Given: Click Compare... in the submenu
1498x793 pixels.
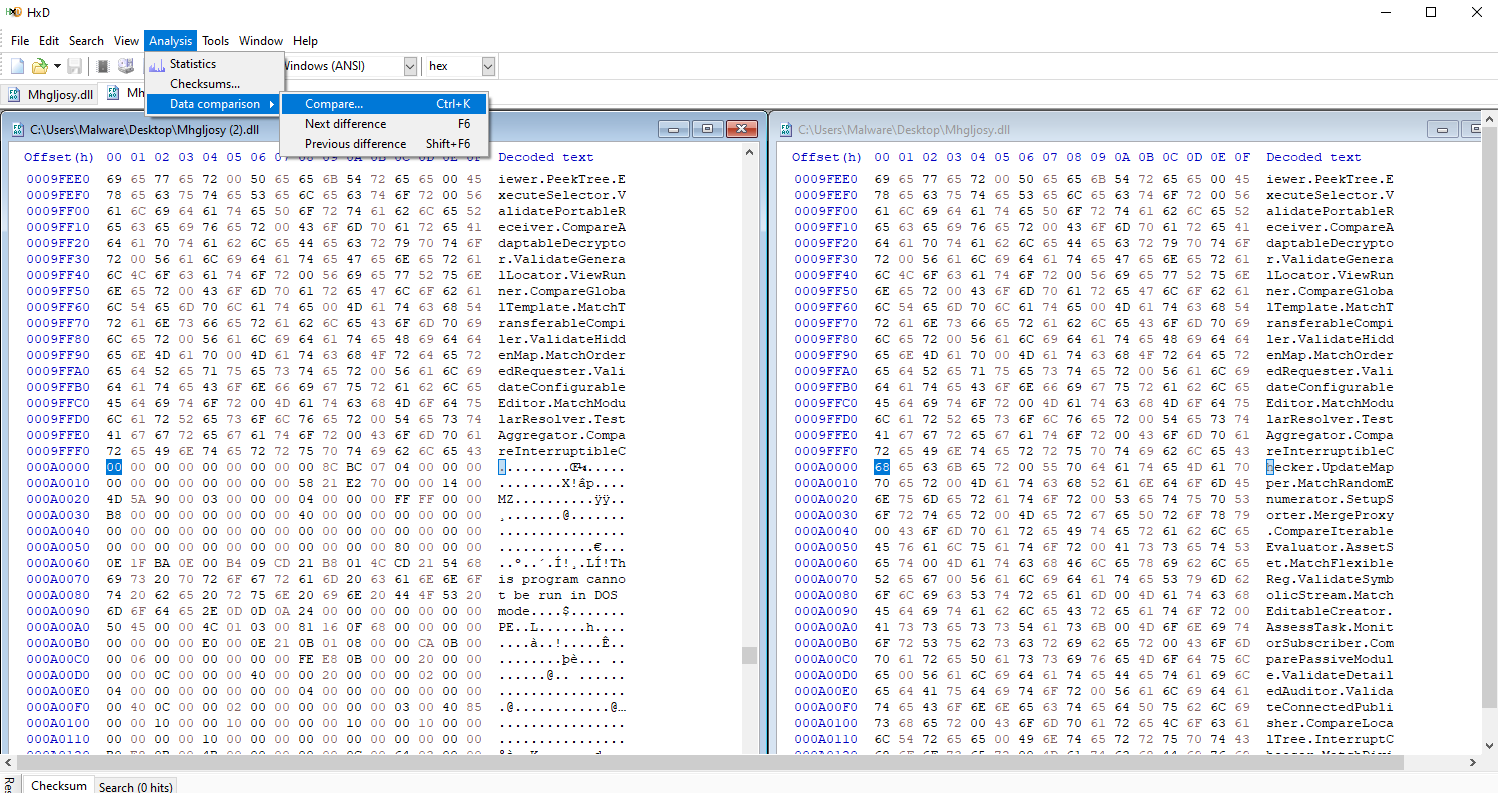Looking at the screenshot, I should (384, 104).
